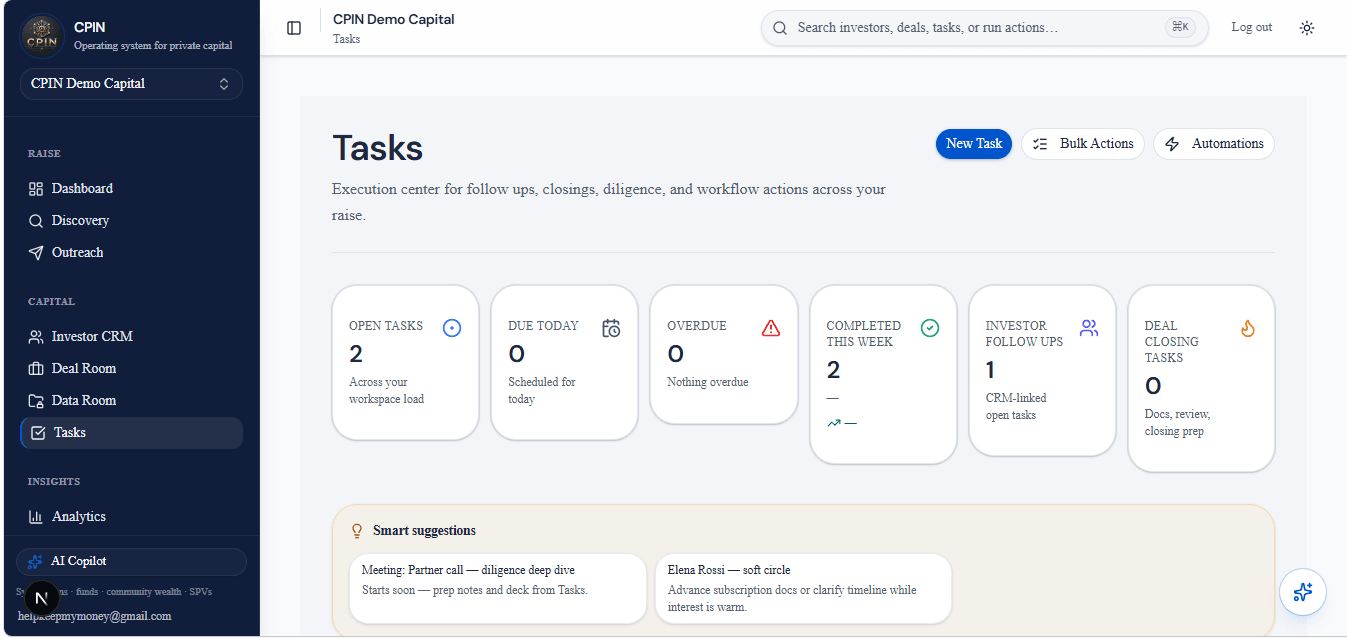Select the Due Today stat card
Viewport: 1347px width, 639px height.
[564, 362]
